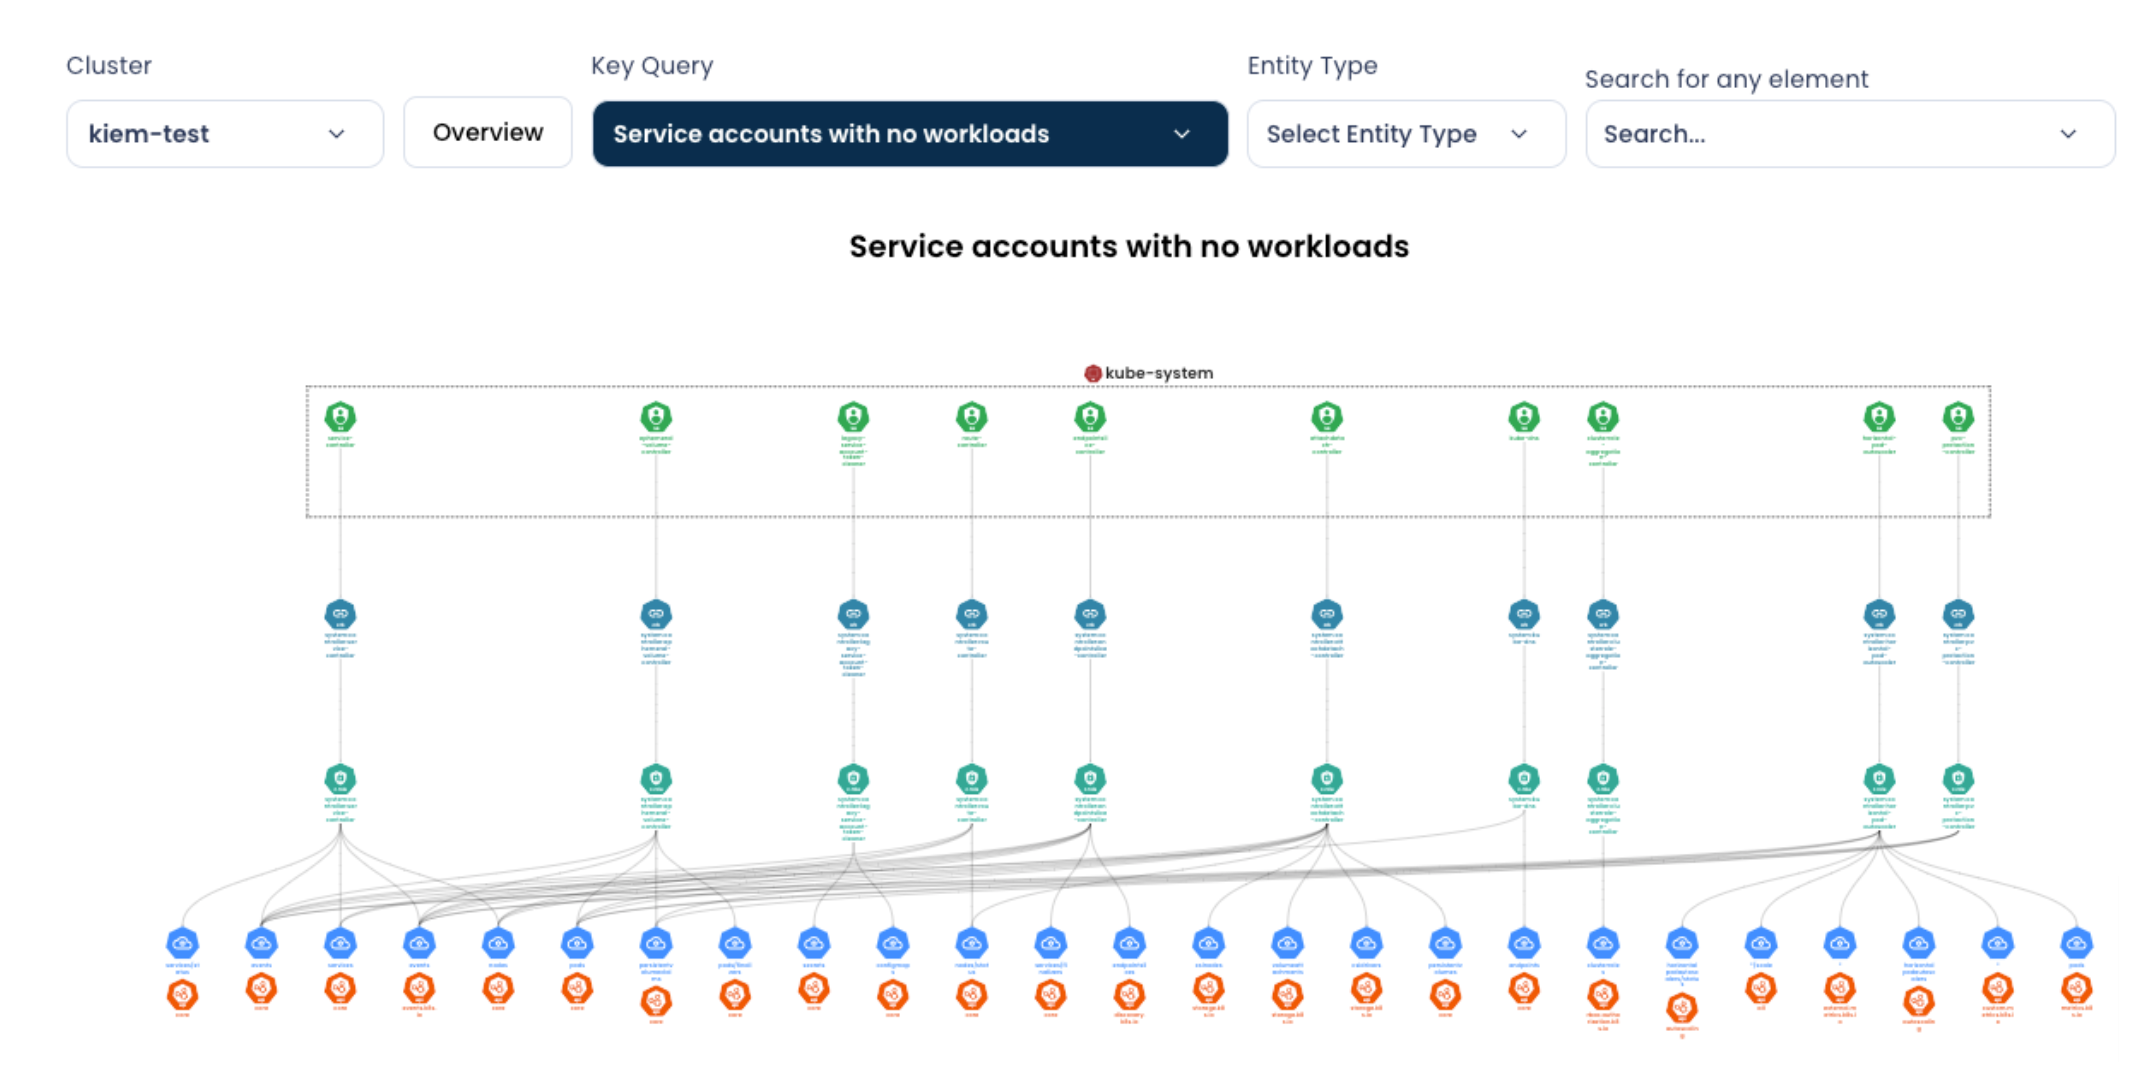Expand the Key Query dropdown
The width and height of the screenshot is (2138, 1081).
[909, 133]
